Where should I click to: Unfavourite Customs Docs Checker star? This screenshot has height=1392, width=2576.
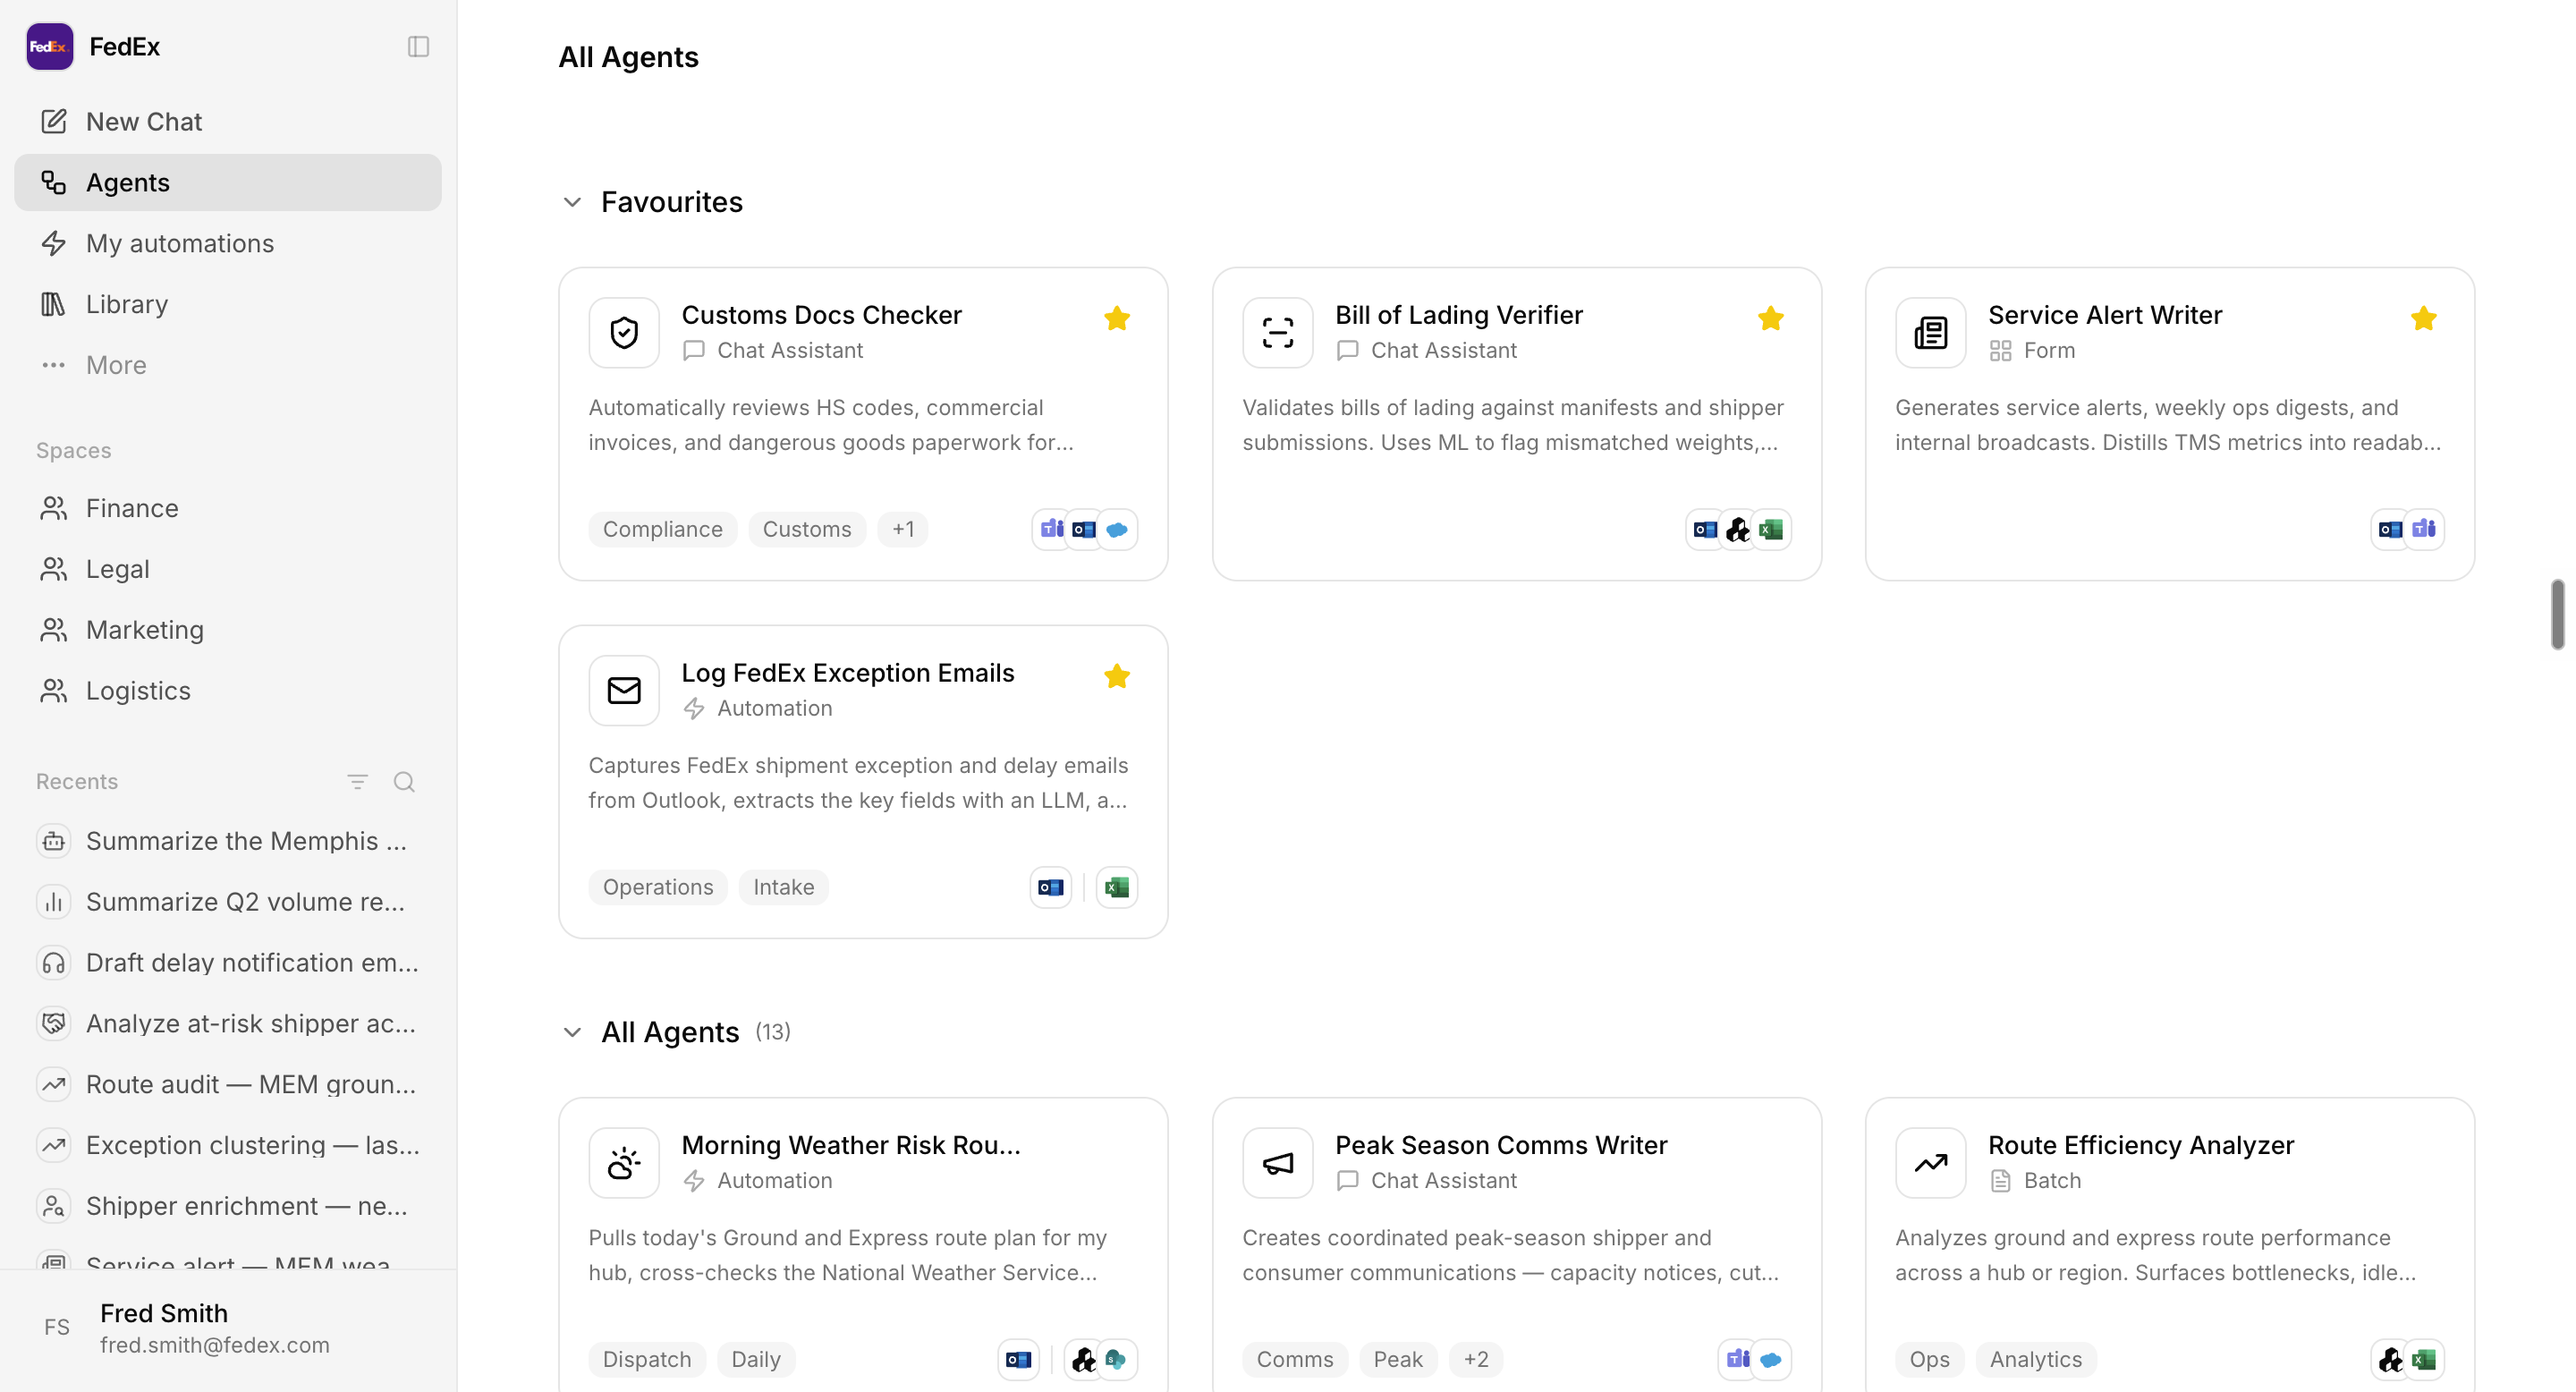point(1117,319)
